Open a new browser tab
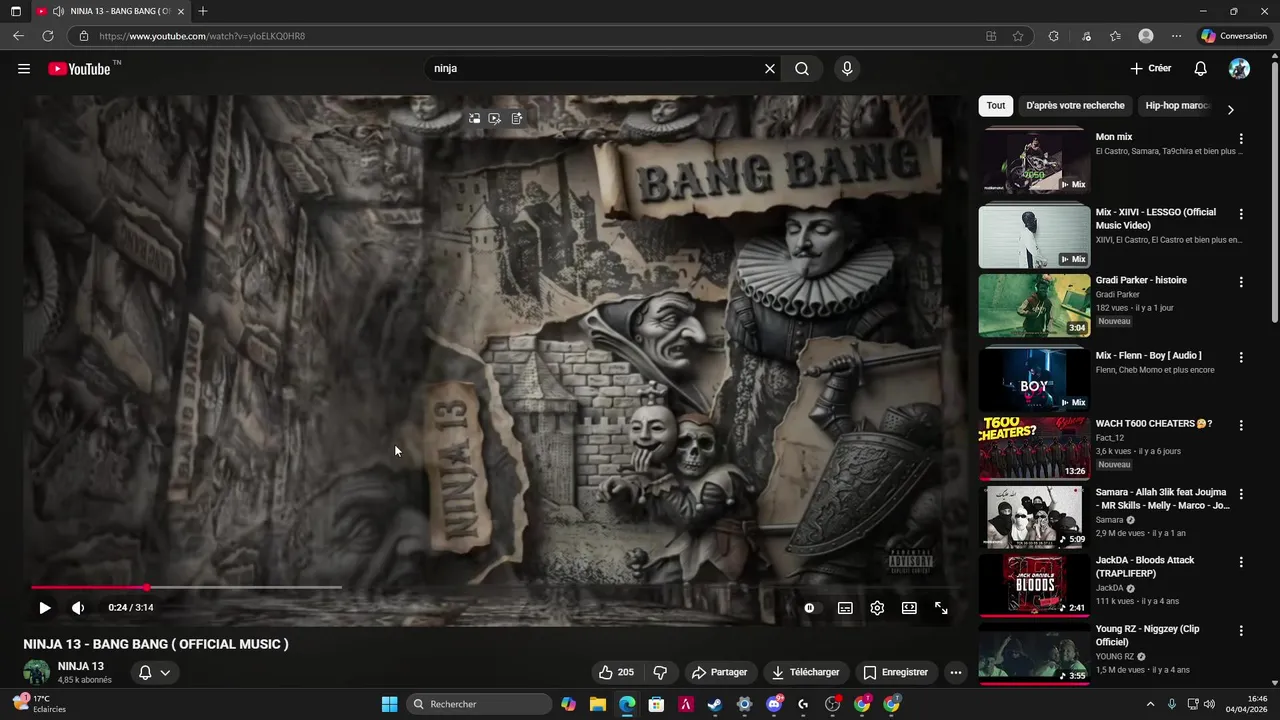This screenshot has height=720, width=1280. tap(203, 11)
